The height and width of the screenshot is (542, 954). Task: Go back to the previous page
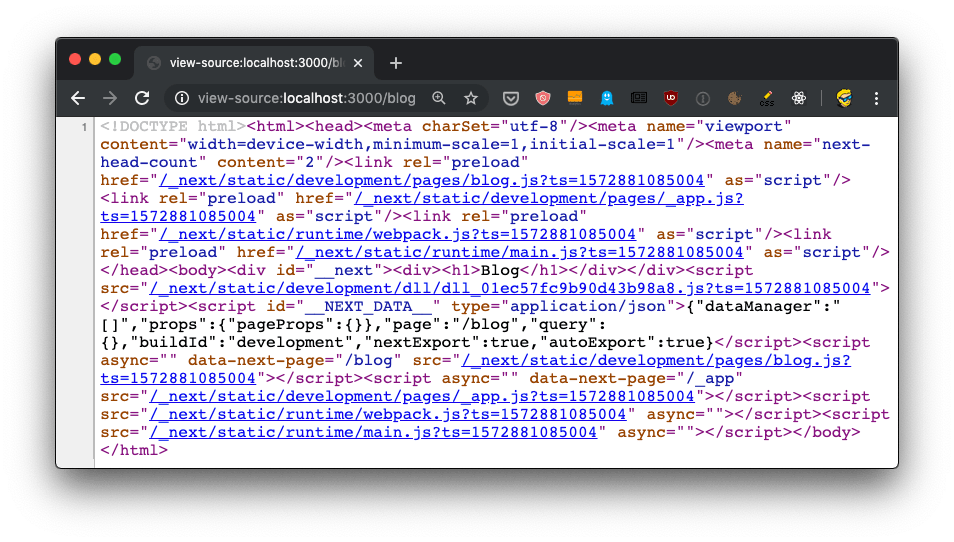[78, 98]
